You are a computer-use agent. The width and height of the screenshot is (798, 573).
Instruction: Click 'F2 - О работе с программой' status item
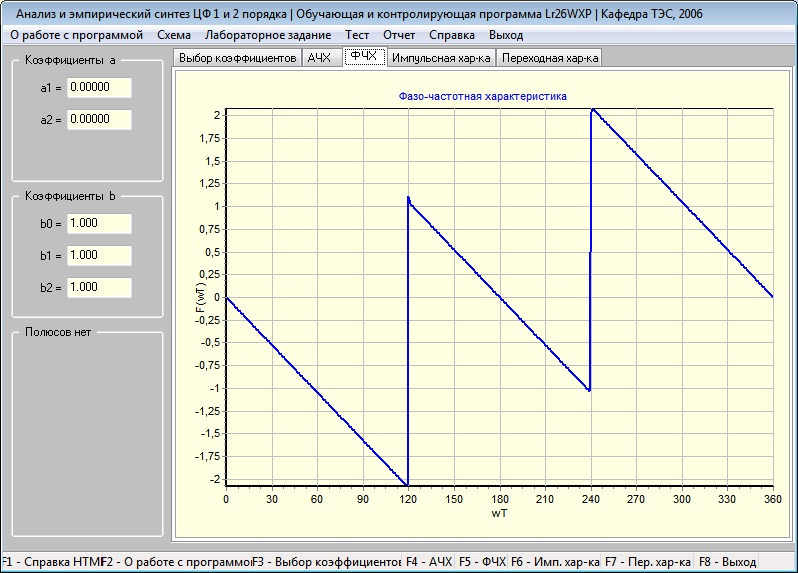tap(177, 562)
